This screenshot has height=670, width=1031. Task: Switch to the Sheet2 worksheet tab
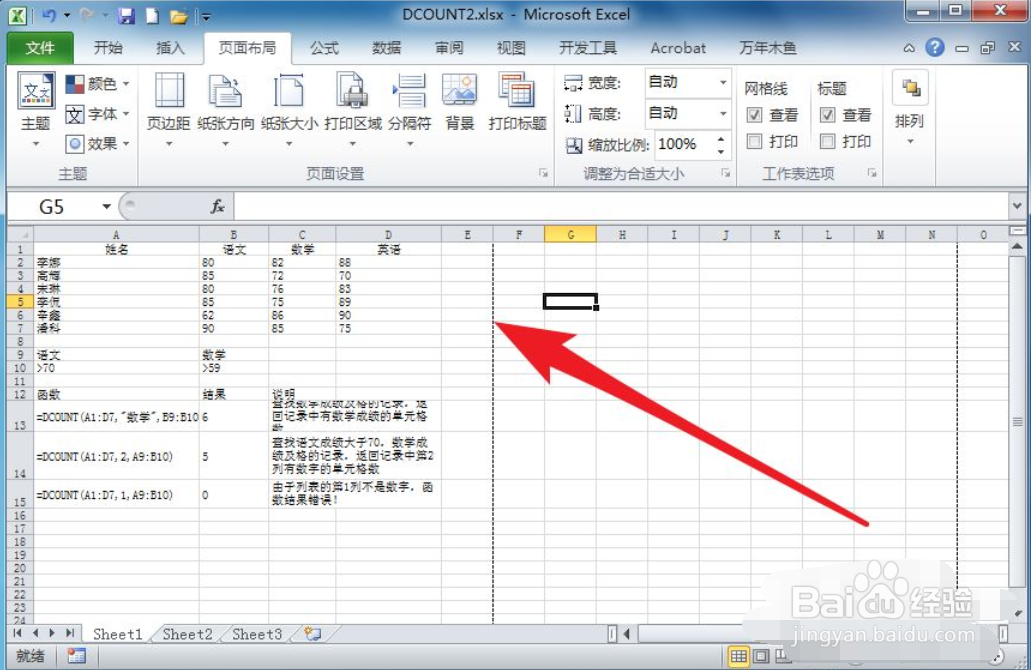[x=186, y=634]
